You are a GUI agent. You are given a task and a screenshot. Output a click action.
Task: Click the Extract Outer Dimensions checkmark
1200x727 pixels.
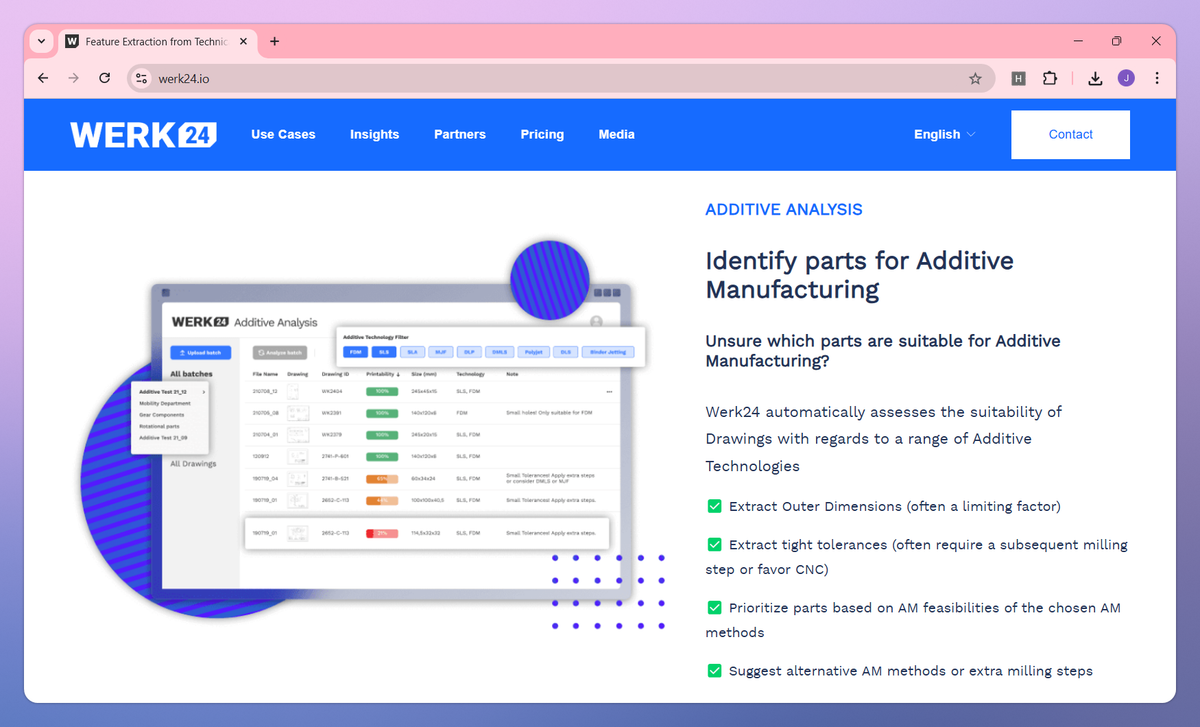pyautogui.click(x=714, y=506)
